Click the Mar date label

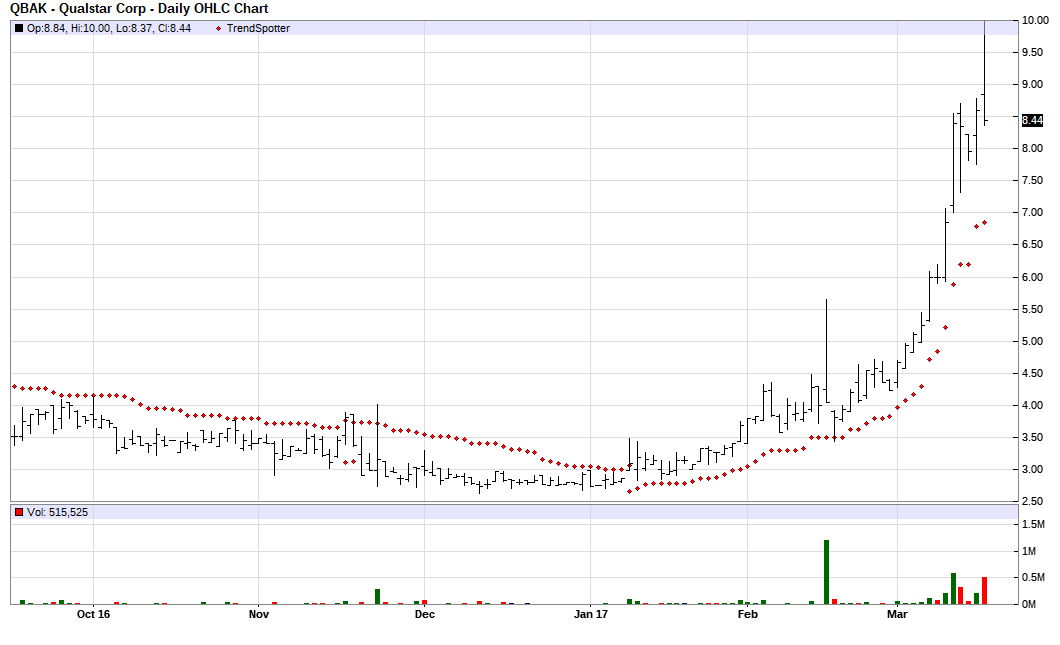(x=897, y=615)
